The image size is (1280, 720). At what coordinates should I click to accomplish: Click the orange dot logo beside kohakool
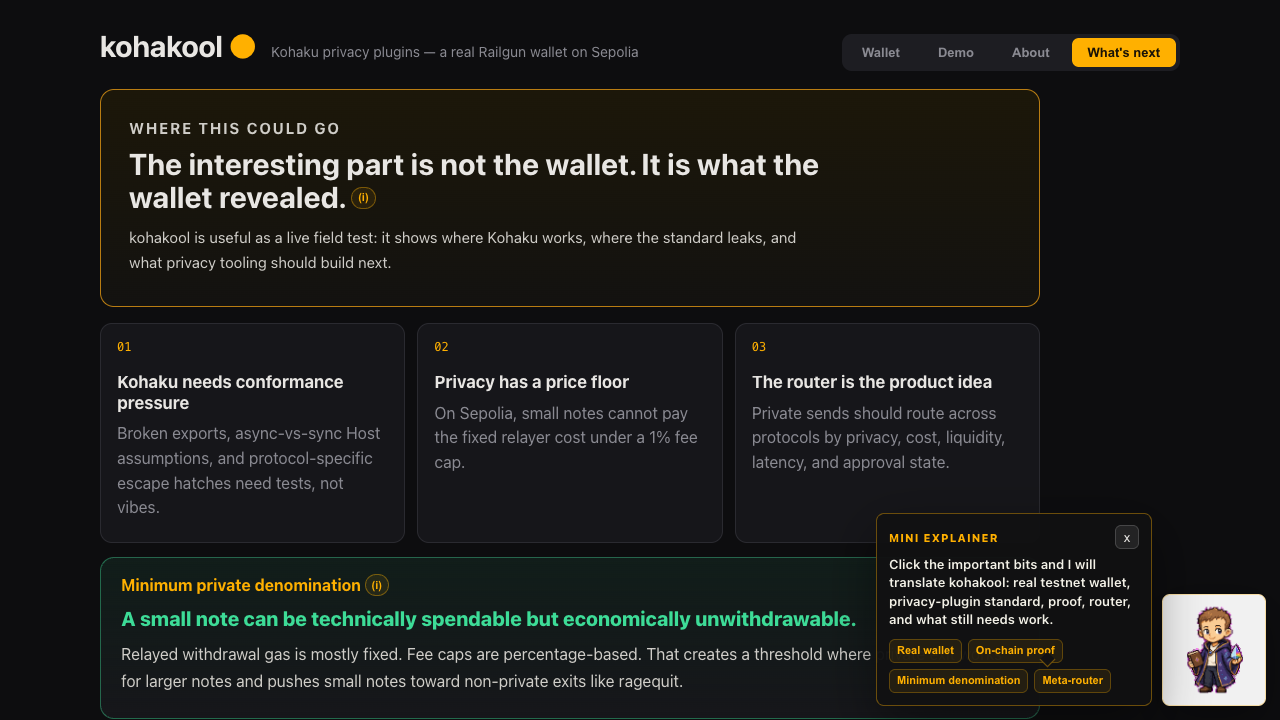pos(243,47)
